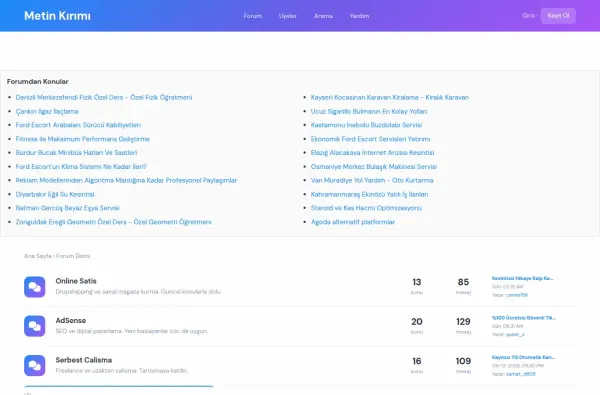Screen dimensions: 600x395
Task: Go to the Metin Kırımı site logo
Action: pyautogui.click(x=57, y=16)
